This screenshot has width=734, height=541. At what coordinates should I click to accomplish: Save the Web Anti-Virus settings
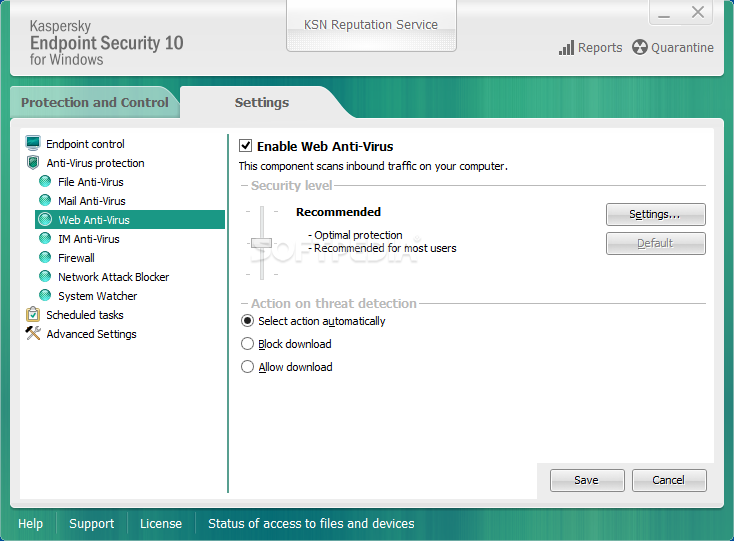[587, 480]
